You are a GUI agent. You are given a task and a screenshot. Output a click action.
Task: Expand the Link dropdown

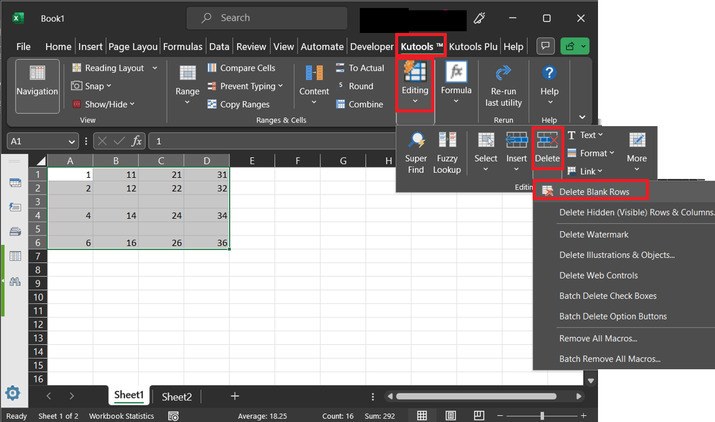600,171
